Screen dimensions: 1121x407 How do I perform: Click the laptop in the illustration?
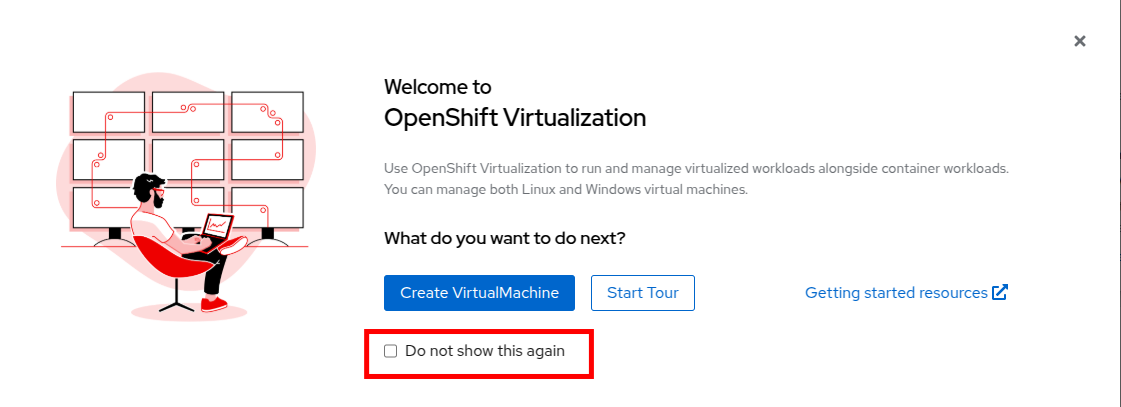click(x=217, y=228)
